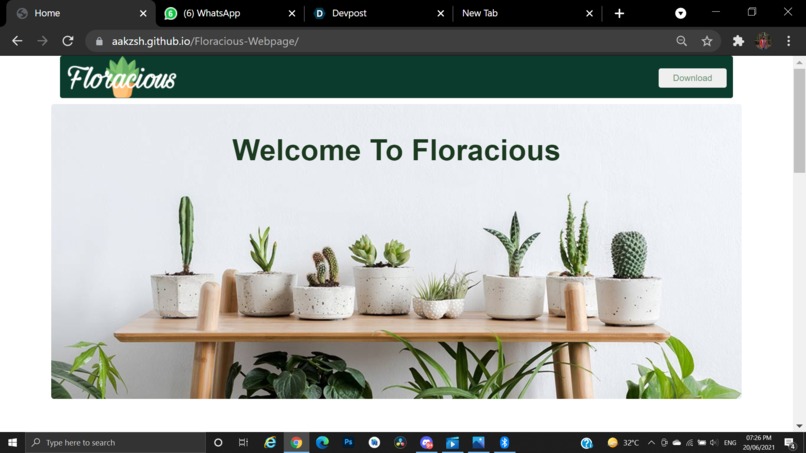Viewport: 806px width, 453px height.
Task: Click the Welcome To Floracious heading
Action: click(396, 150)
